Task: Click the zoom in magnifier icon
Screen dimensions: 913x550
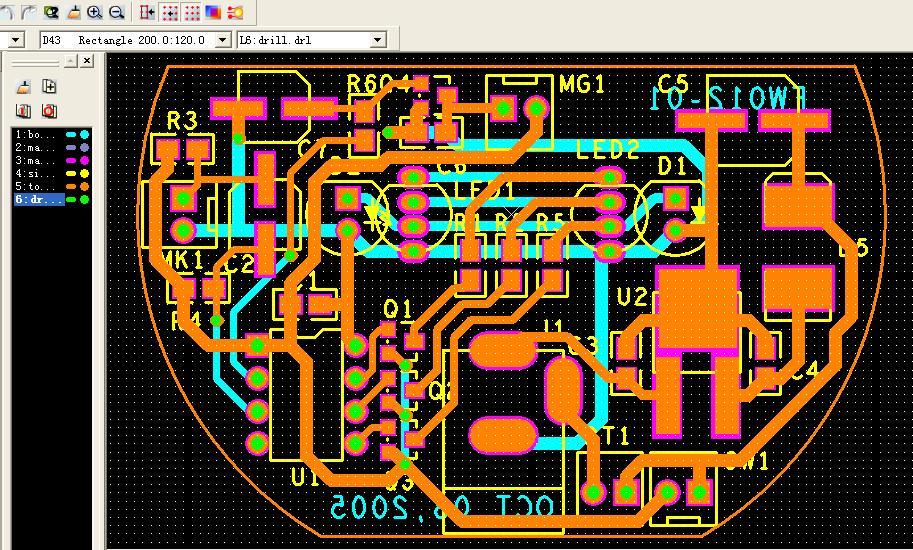Action: [94, 12]
